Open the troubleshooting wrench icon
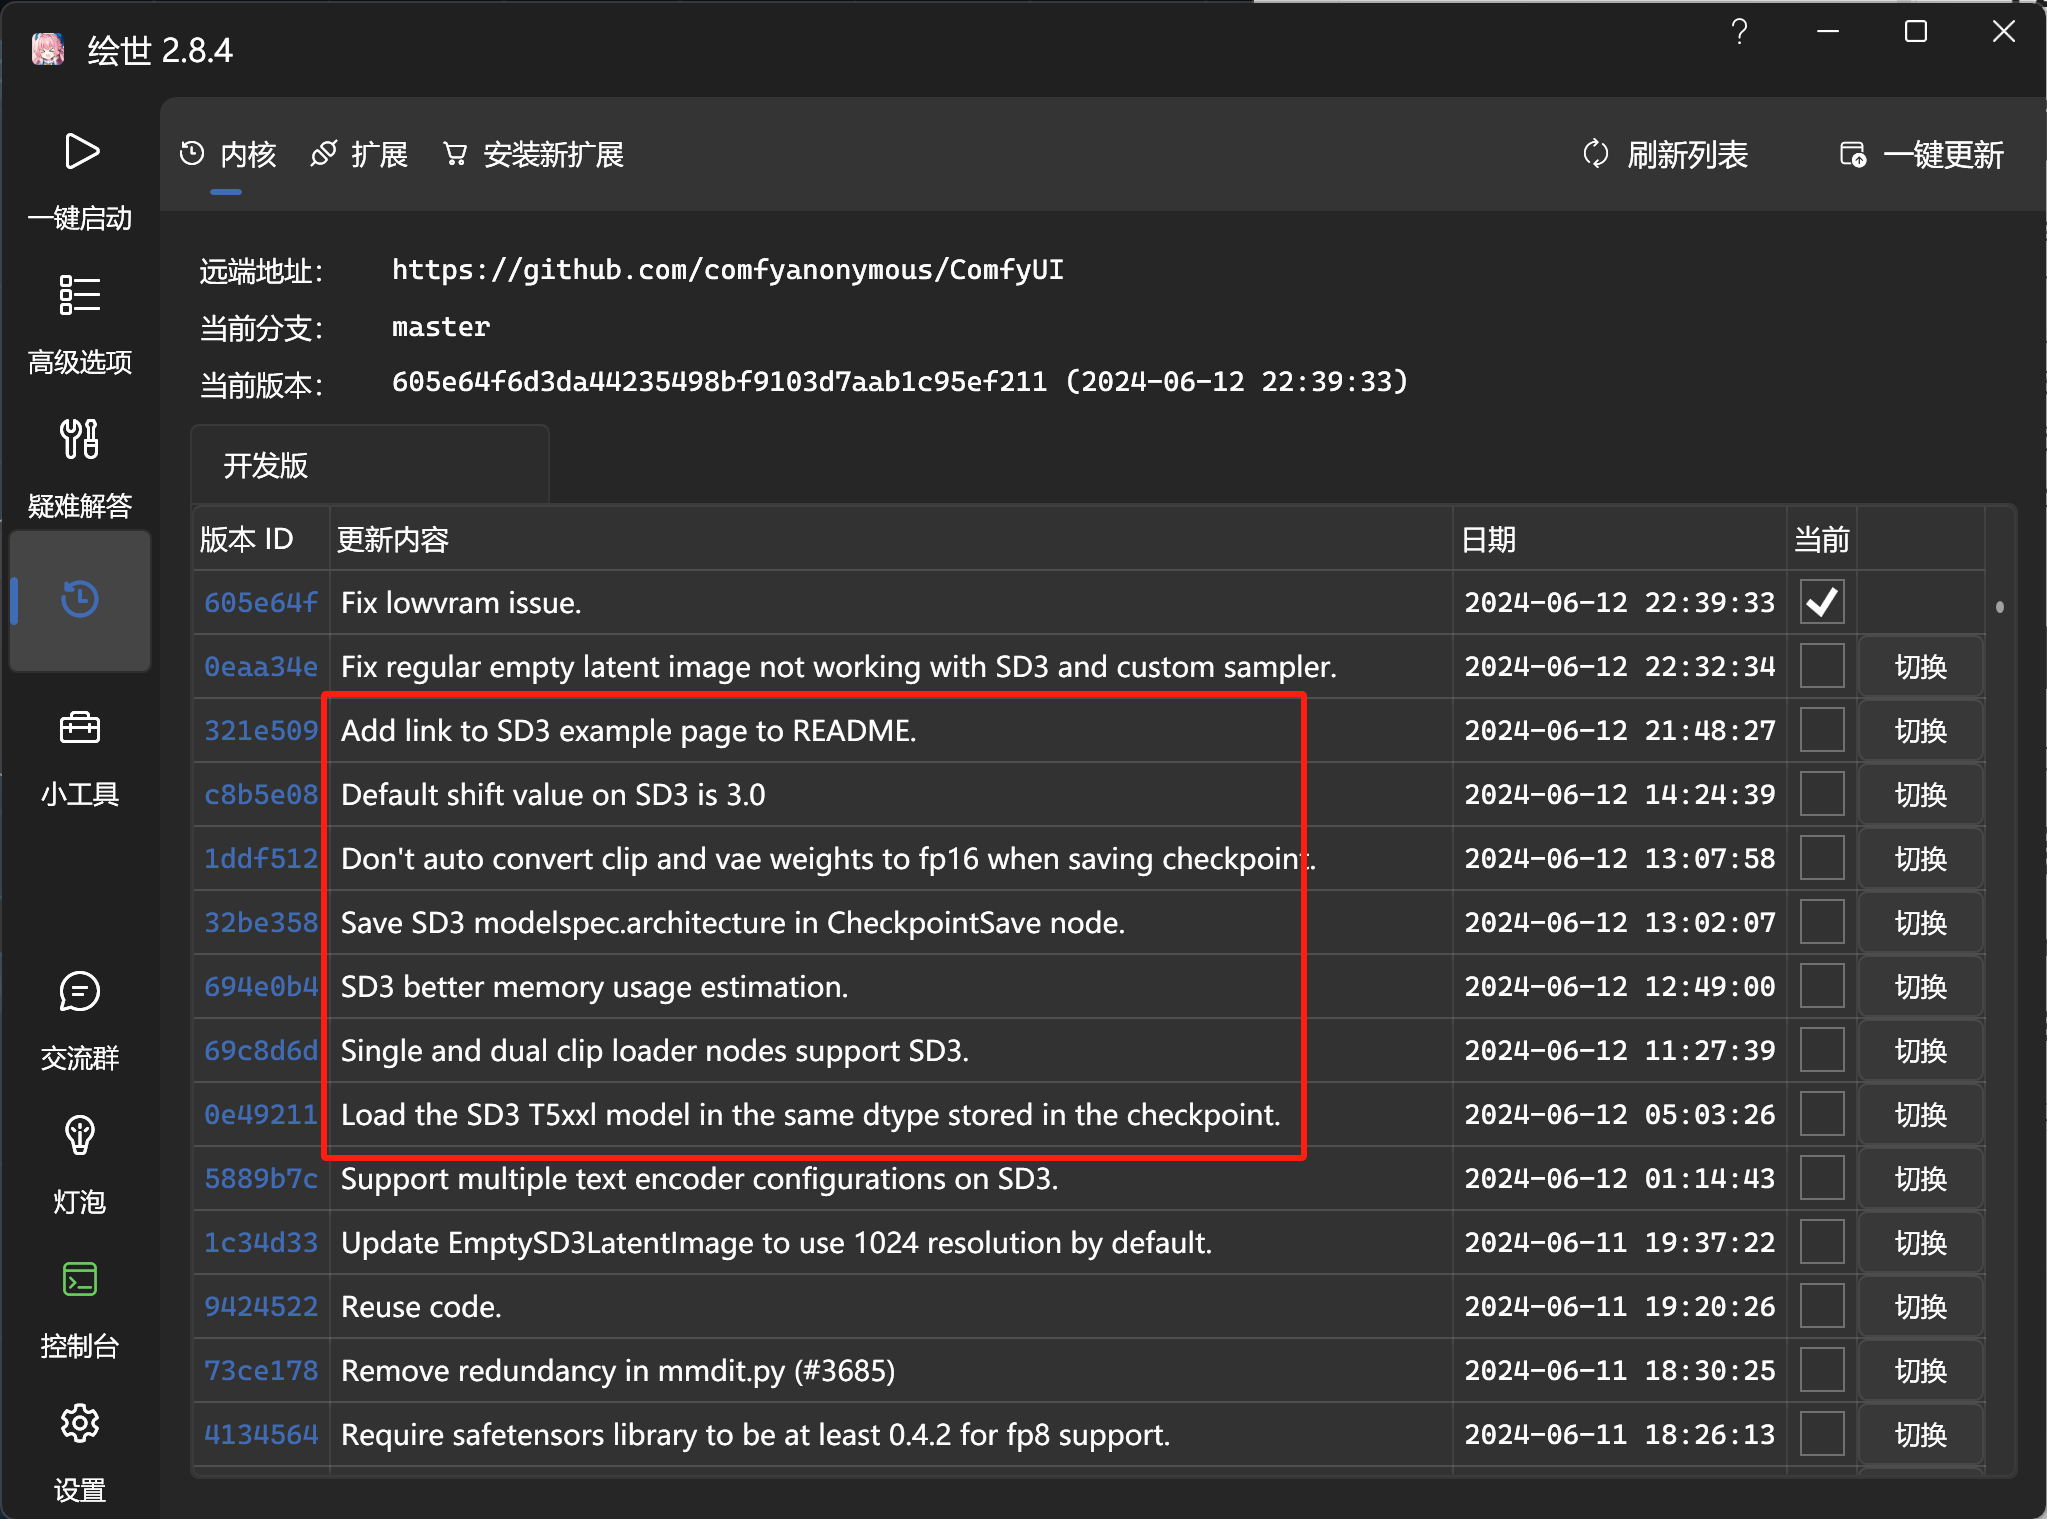 pyautogui.click(x=80, y=439)
